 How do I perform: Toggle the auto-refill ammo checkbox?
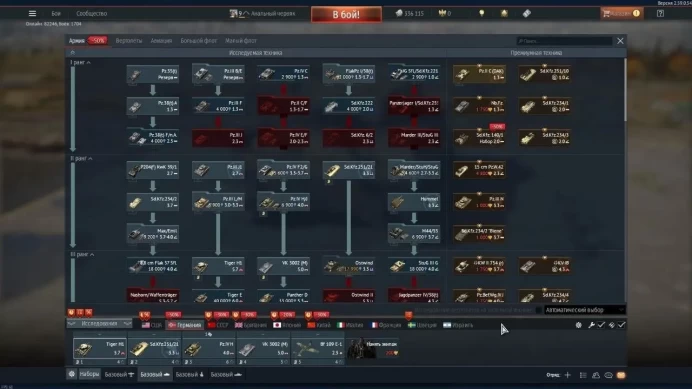(x=621, y=325)
